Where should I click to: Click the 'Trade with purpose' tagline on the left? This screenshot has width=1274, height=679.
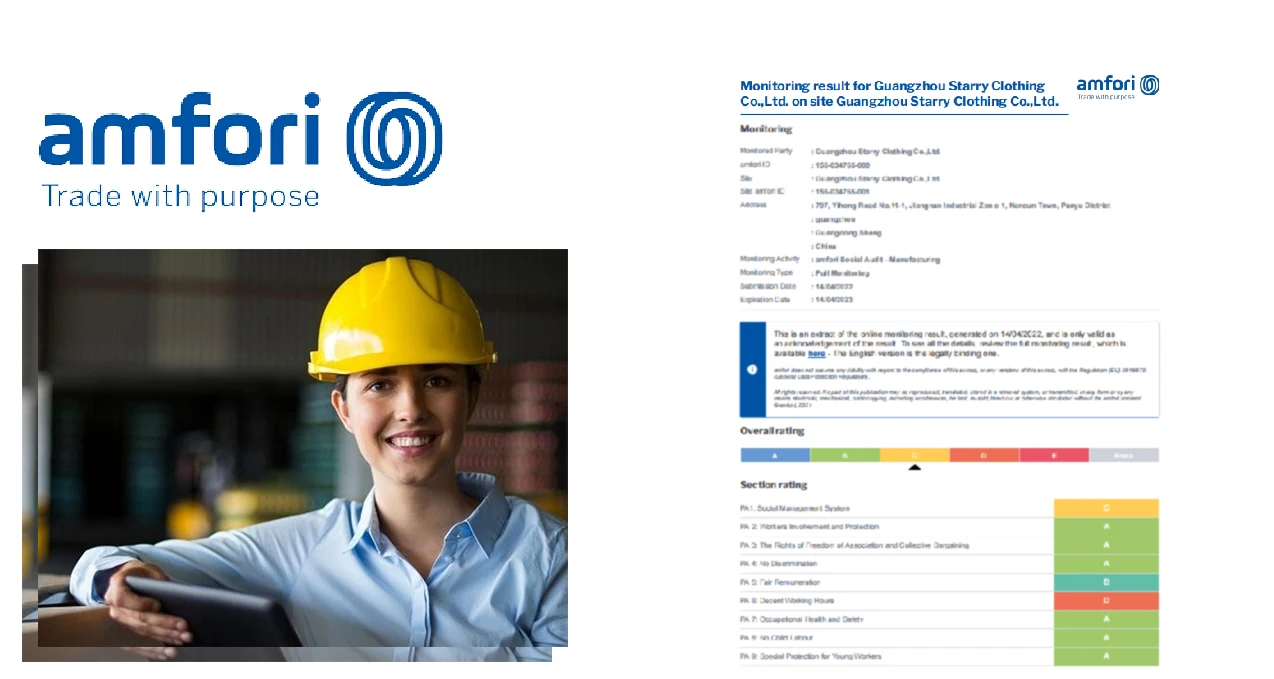[x=180, y=196]
